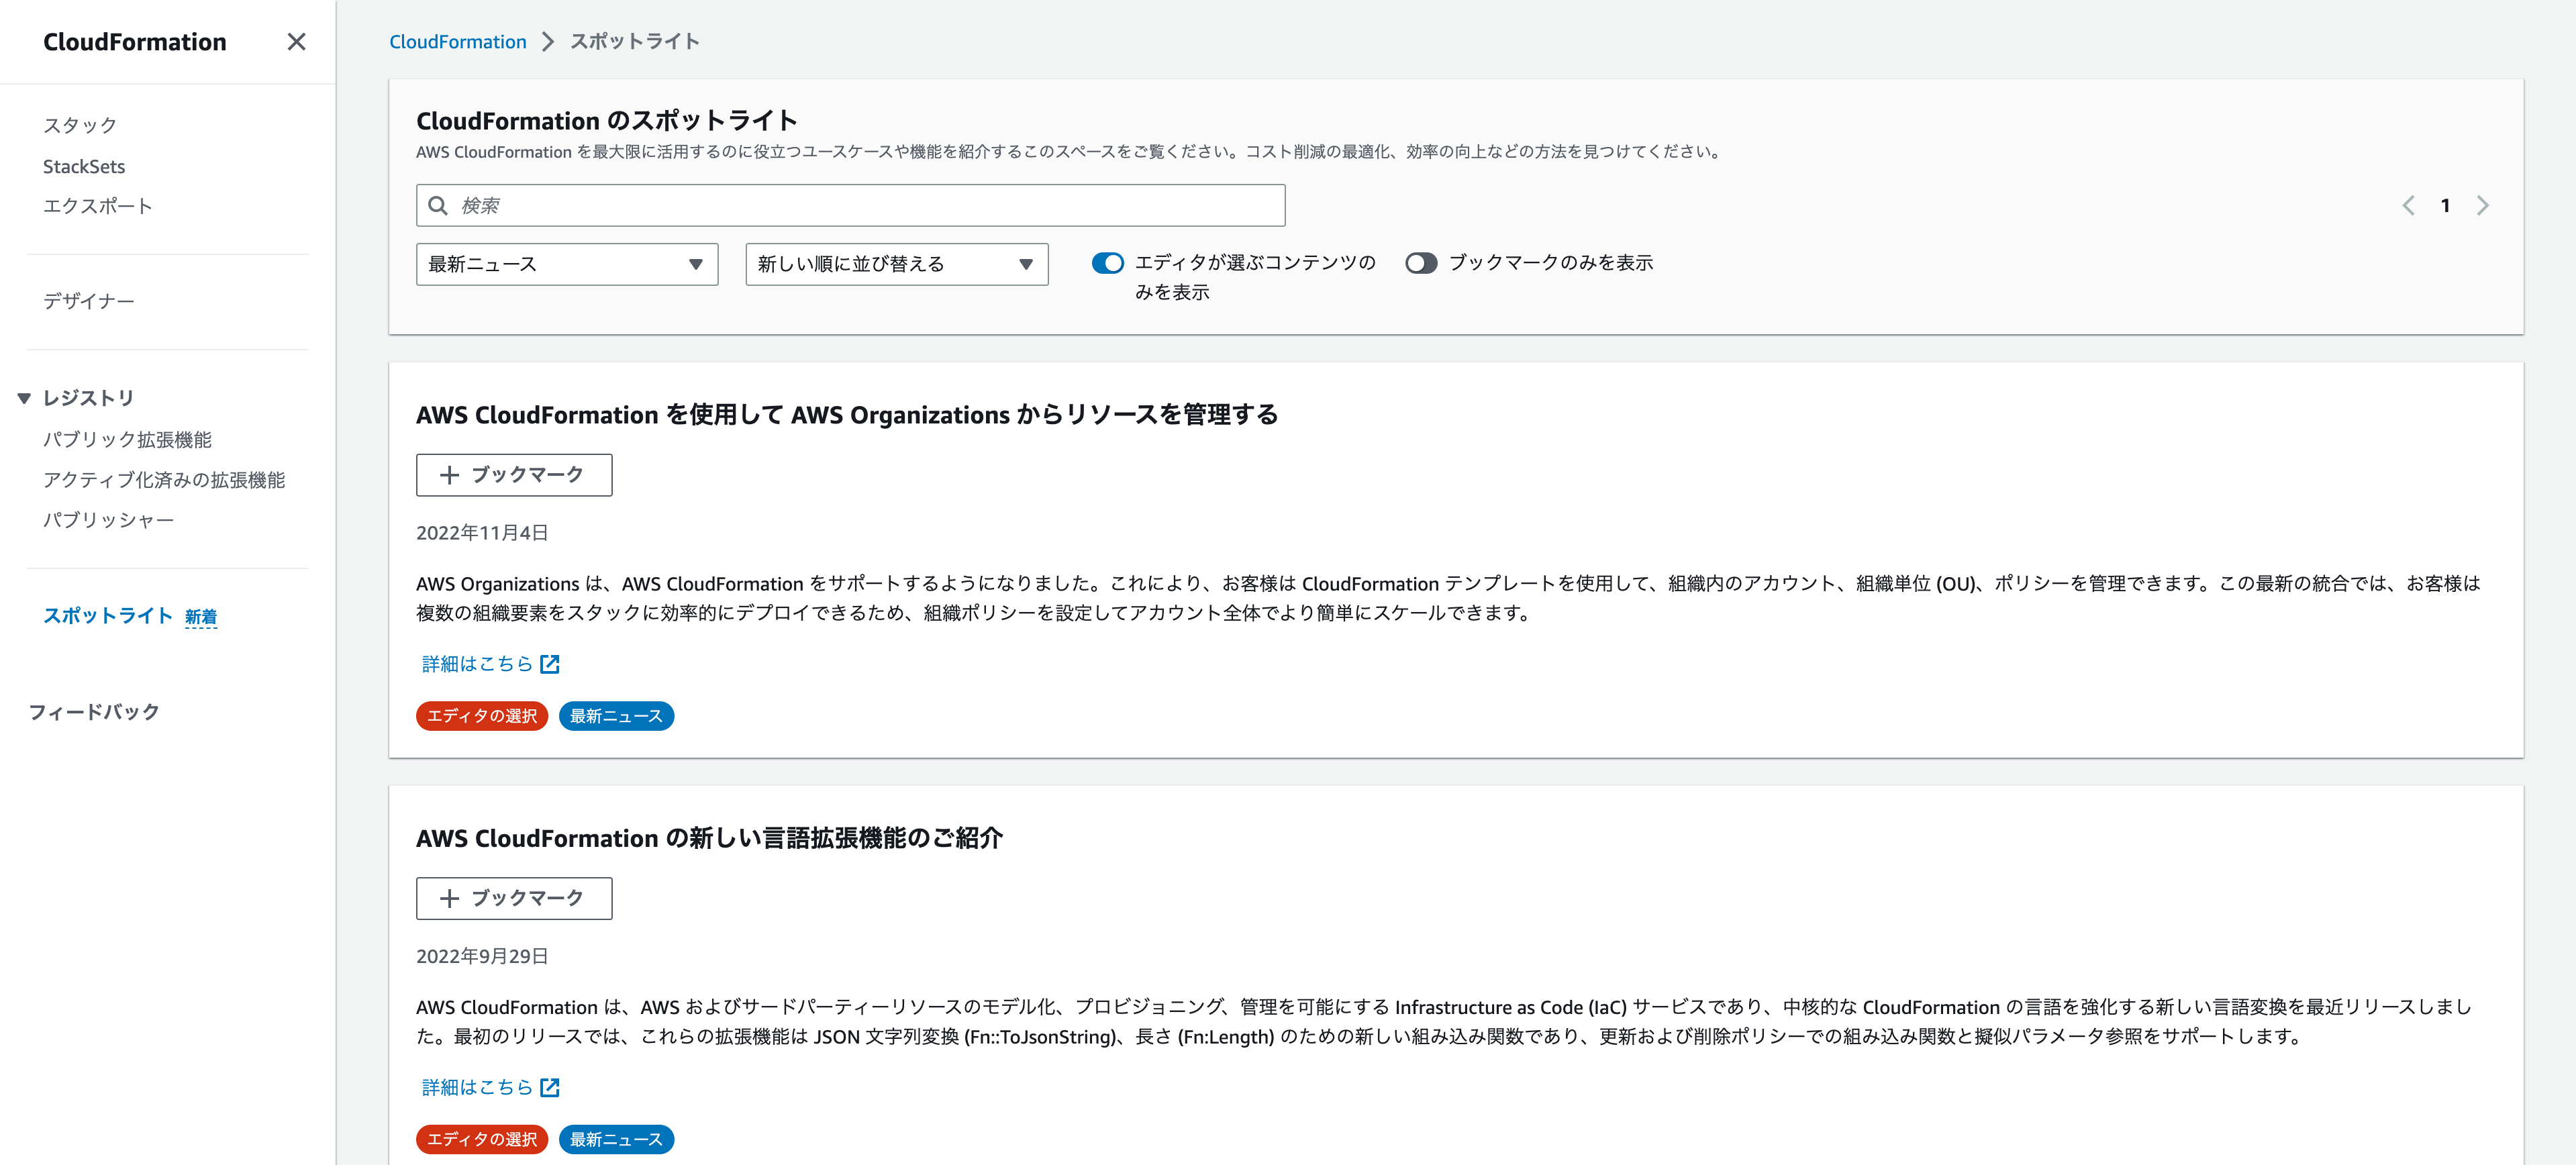Click 最新ニュース tag on Organizations article
This screenshot has width=2576, height=1165.
[x=616, y=716]
